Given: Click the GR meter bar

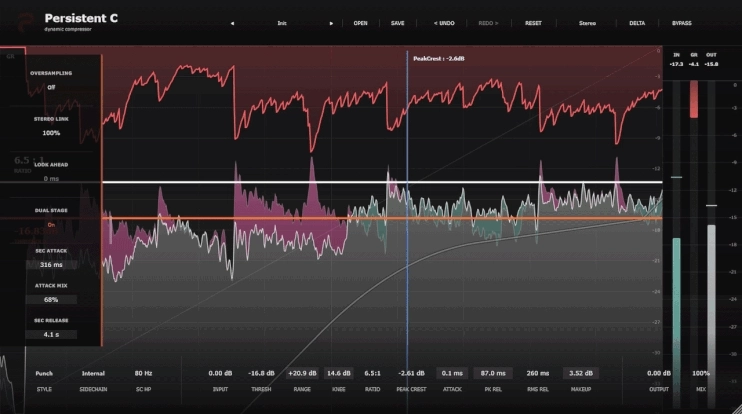Looking at the screenshot, I should pyautogui.click(x=694, y=99).
